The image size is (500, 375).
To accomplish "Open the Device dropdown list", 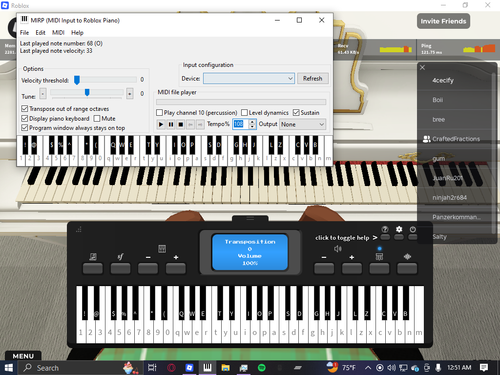I will [249, 79].
